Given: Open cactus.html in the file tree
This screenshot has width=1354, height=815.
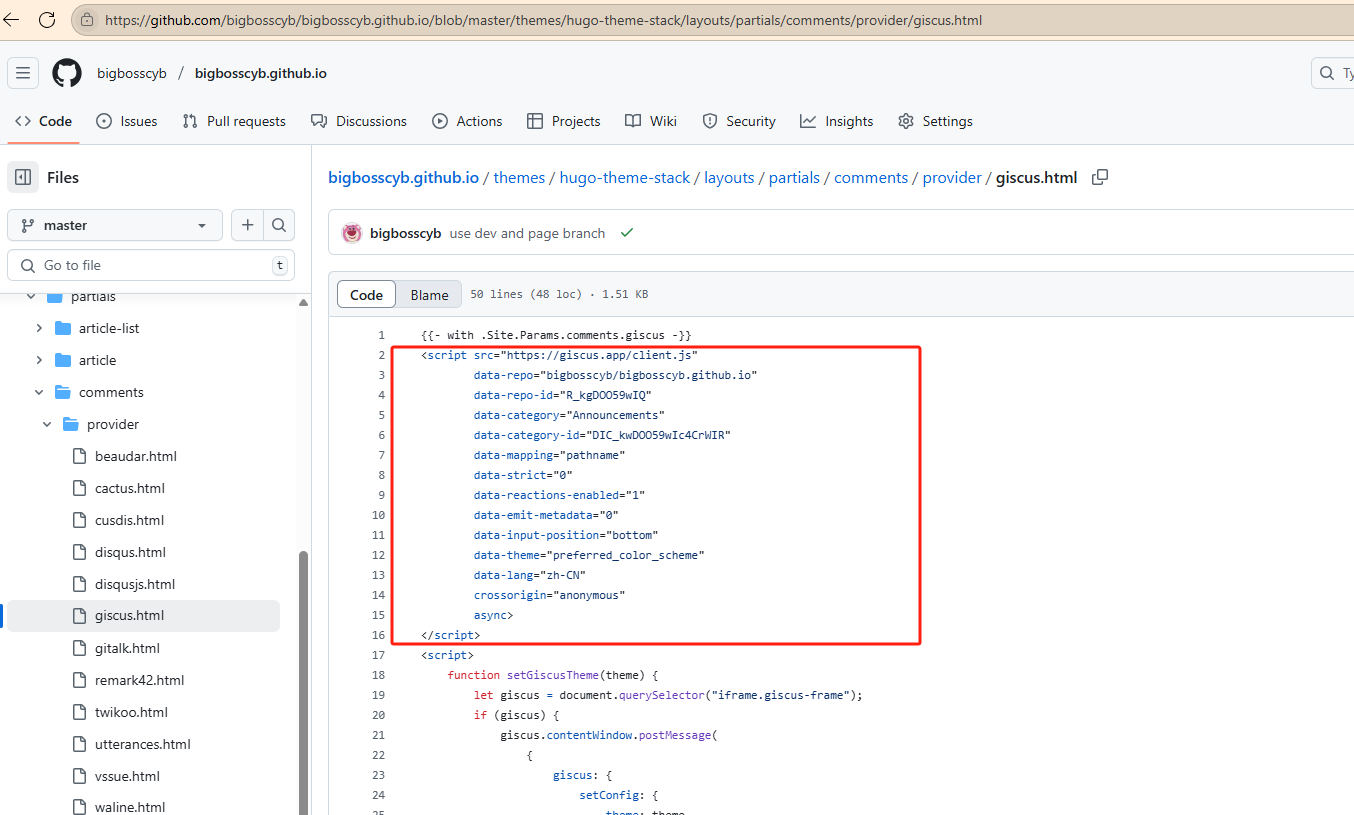Looking at the screenshot, I should pyautogui.click(x=130, y=488).
